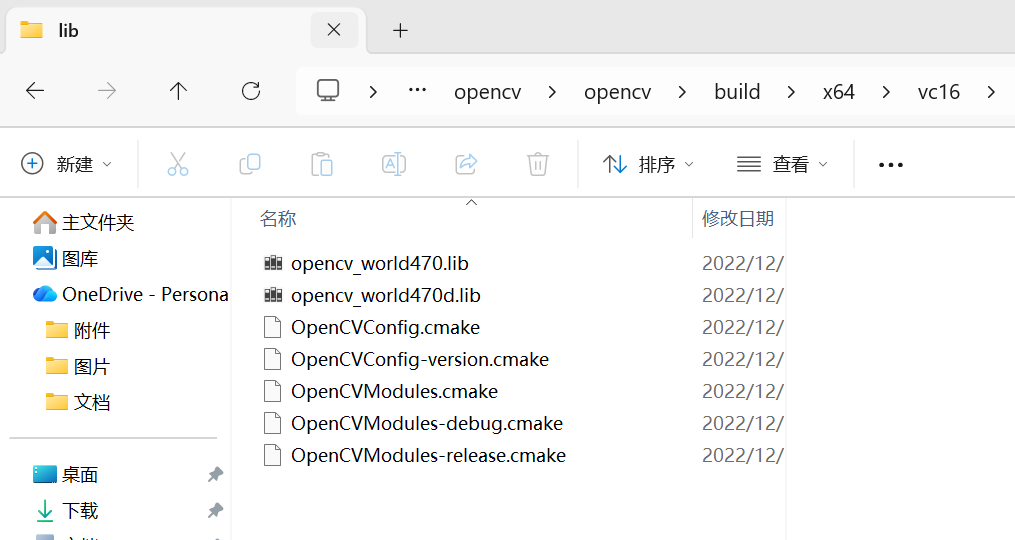Open the 查看 (View) dropdown menu
The width and height of the screenshot is (1015, 540).
(x=782, y=164)
